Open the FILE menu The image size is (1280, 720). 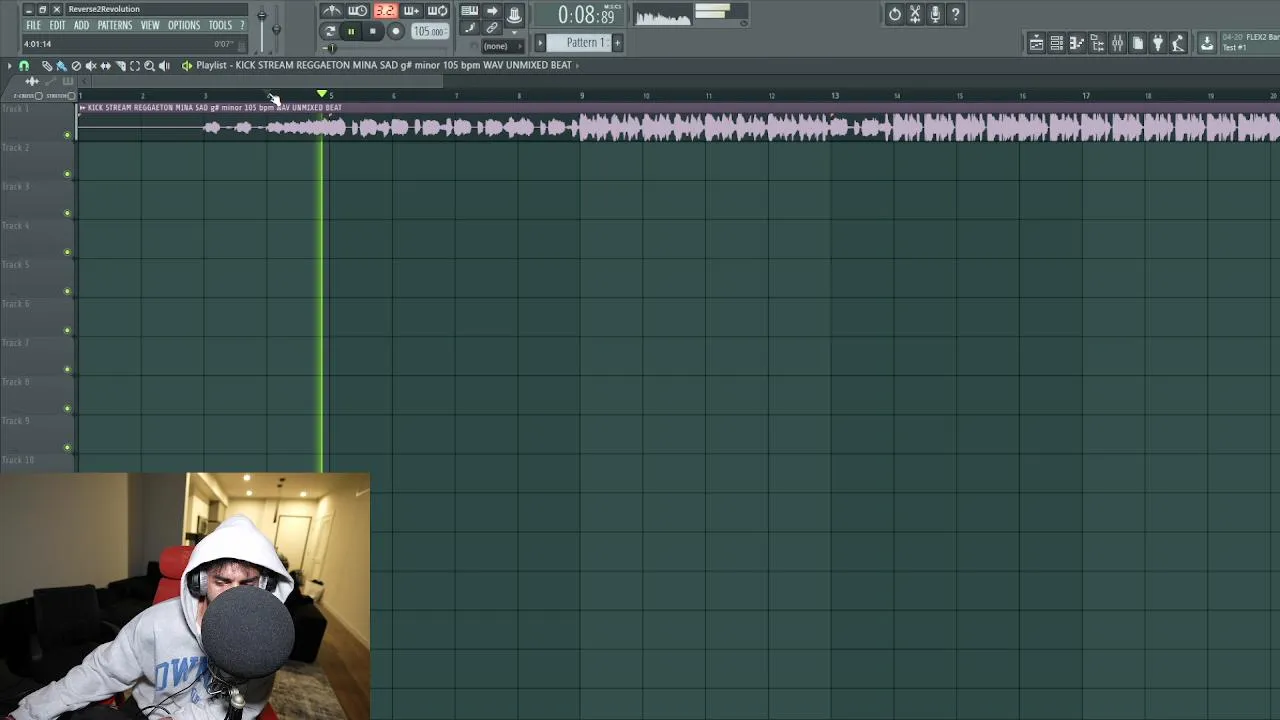[33, 25]
